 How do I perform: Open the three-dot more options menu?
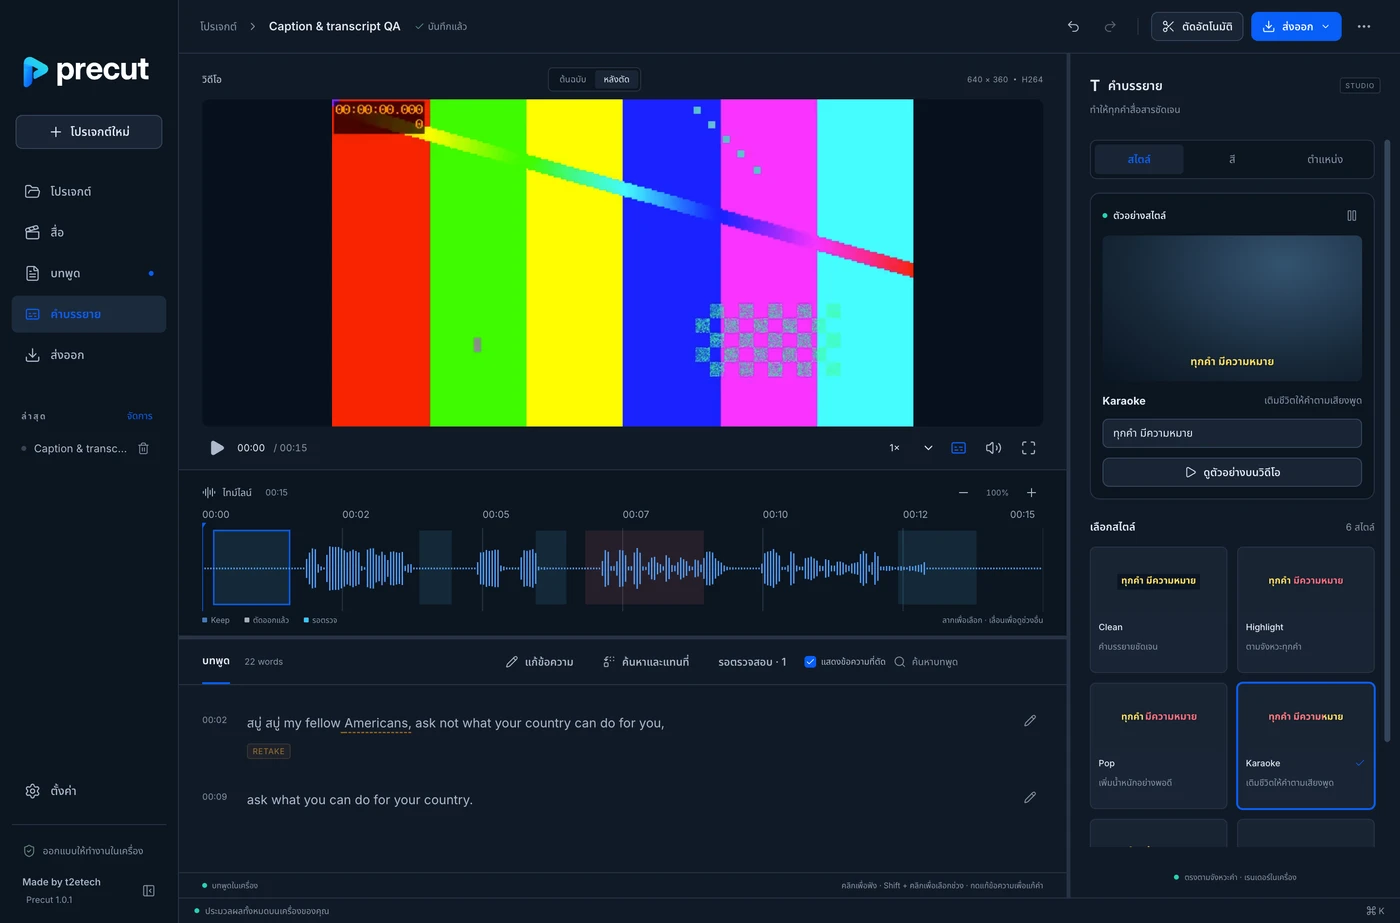tap(1364, 27)
